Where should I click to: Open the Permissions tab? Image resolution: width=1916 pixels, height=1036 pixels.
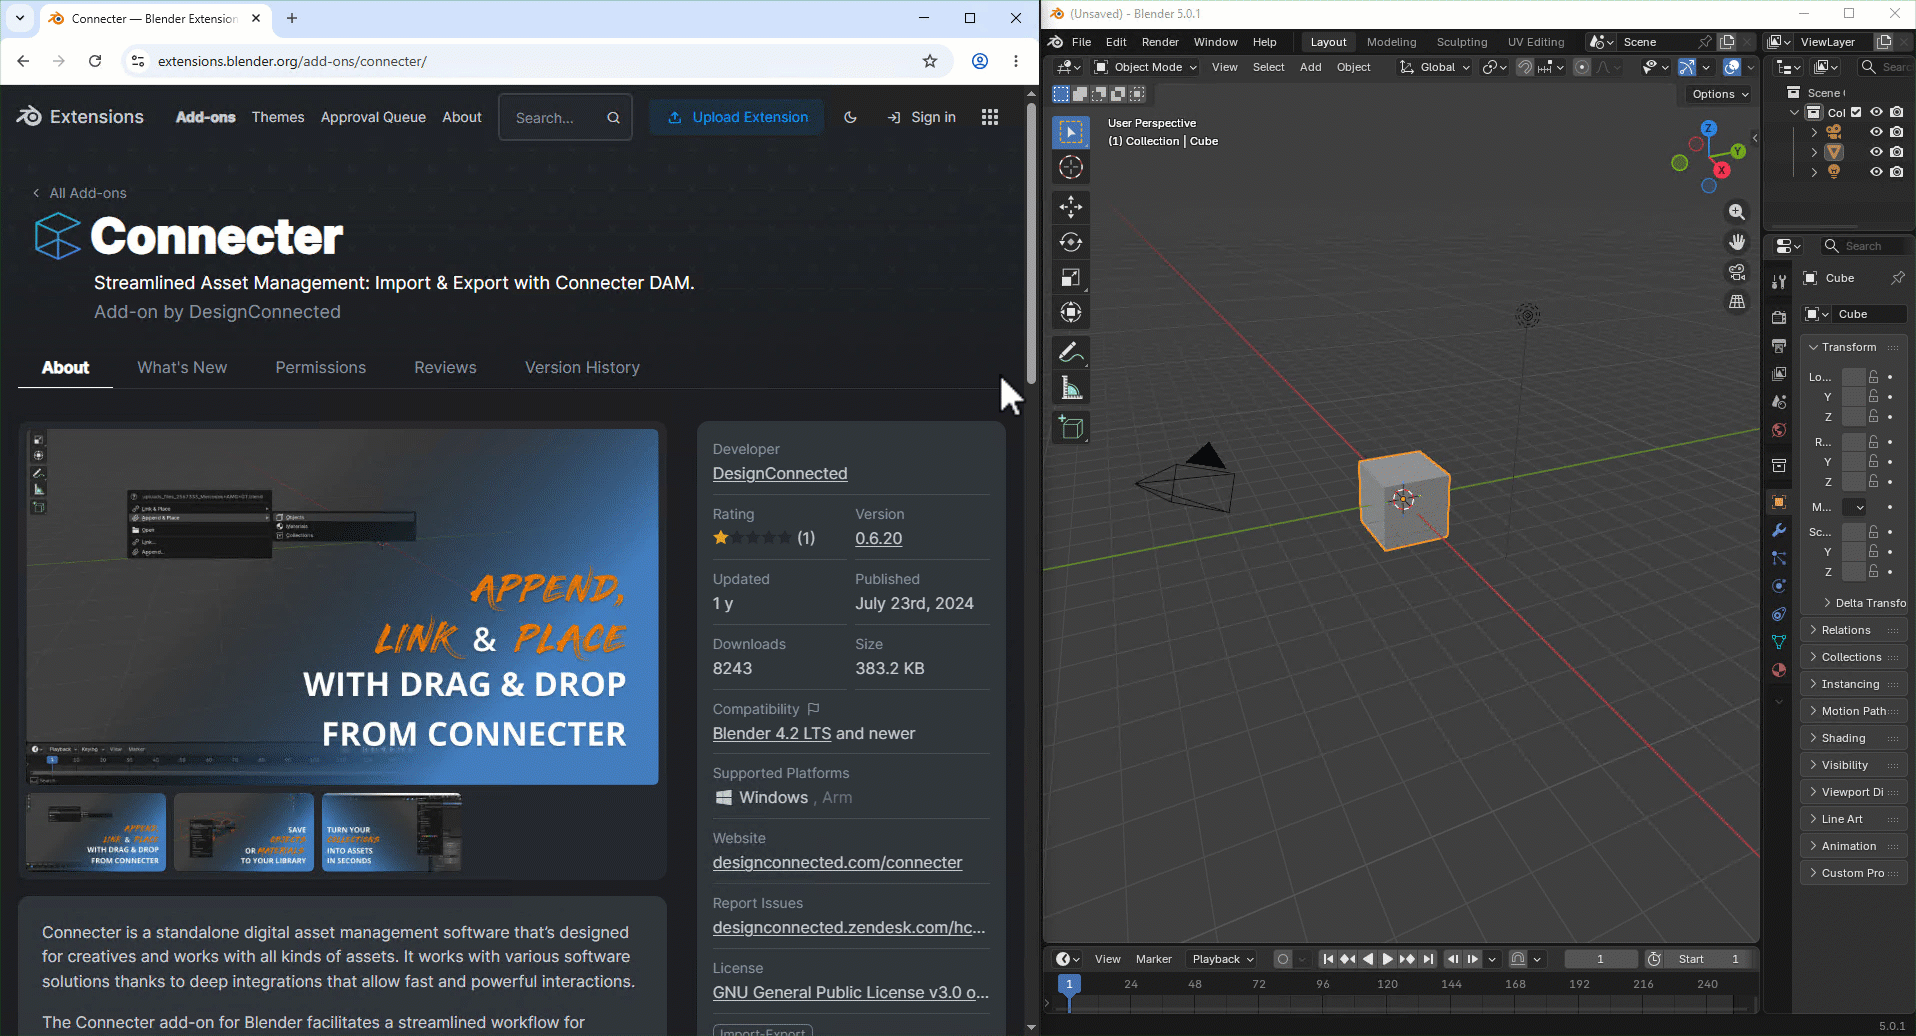(320, 367)
